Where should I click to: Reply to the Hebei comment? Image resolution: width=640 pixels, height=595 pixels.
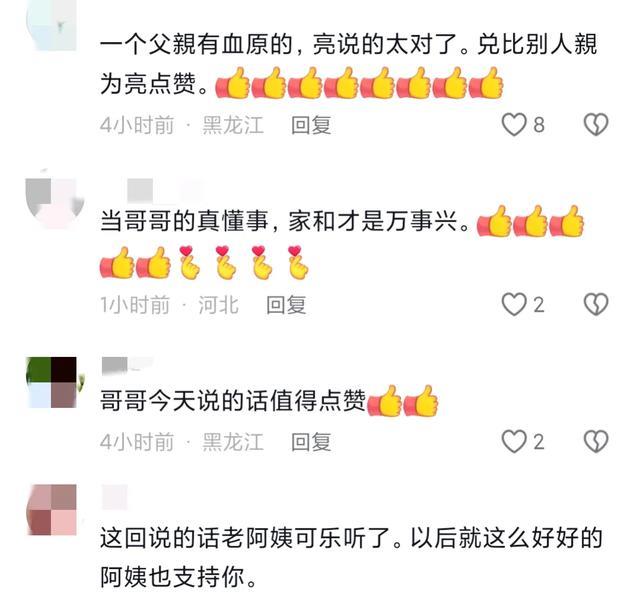pyautogui.click(x=286, y=305)
